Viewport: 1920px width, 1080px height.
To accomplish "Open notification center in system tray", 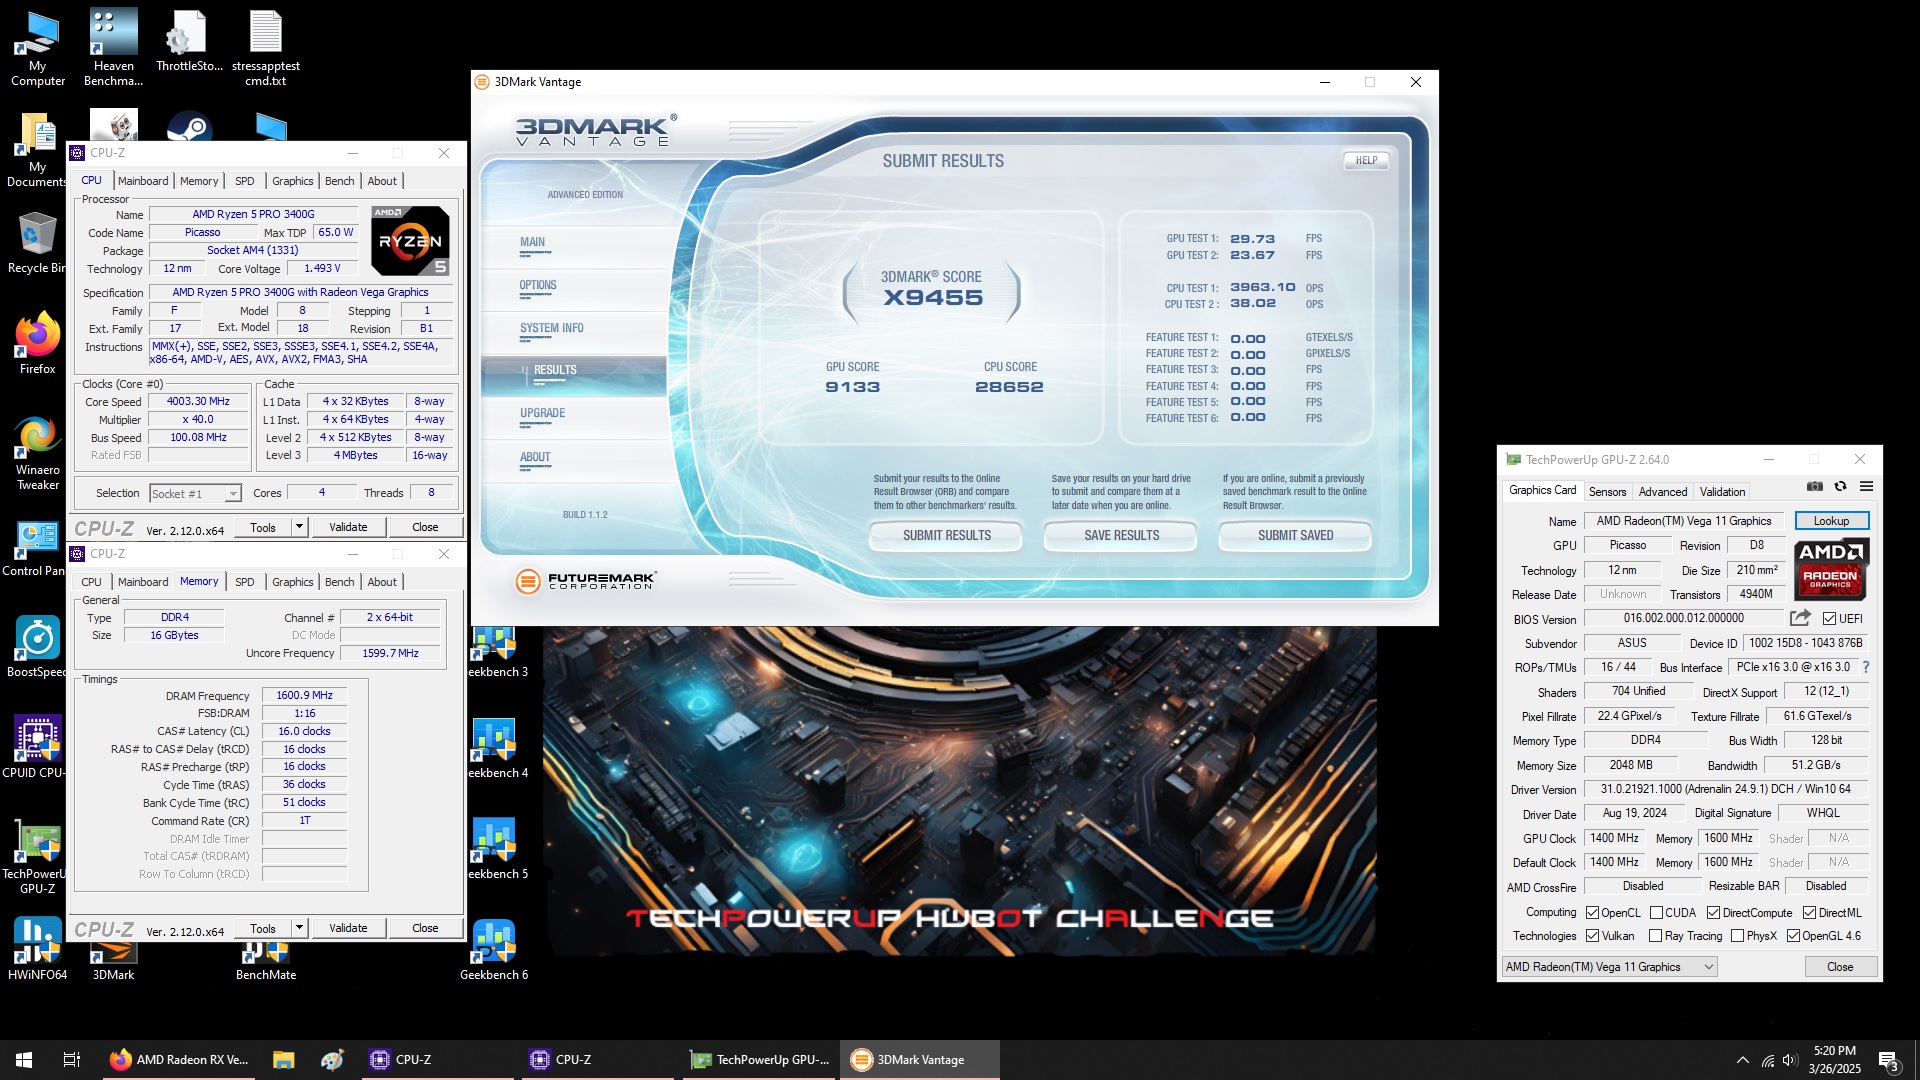I will tap(1888, 1060).
